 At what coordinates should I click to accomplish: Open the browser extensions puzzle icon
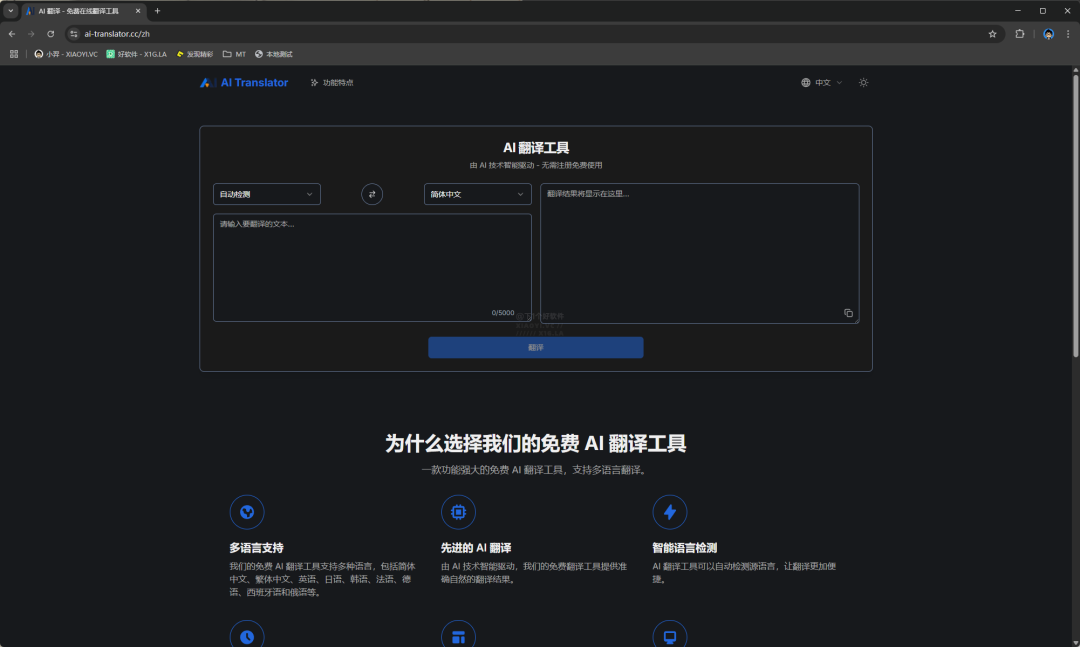(x=1020, y=34)
